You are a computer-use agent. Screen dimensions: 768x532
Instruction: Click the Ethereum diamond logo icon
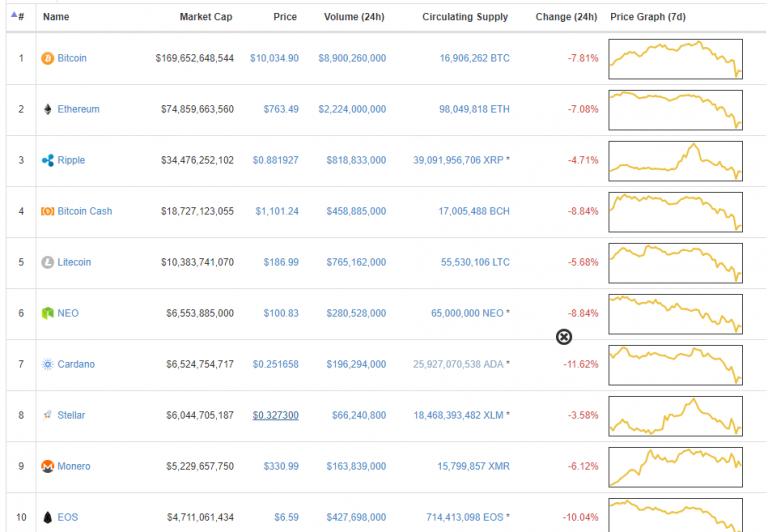[x=47, y=109]
